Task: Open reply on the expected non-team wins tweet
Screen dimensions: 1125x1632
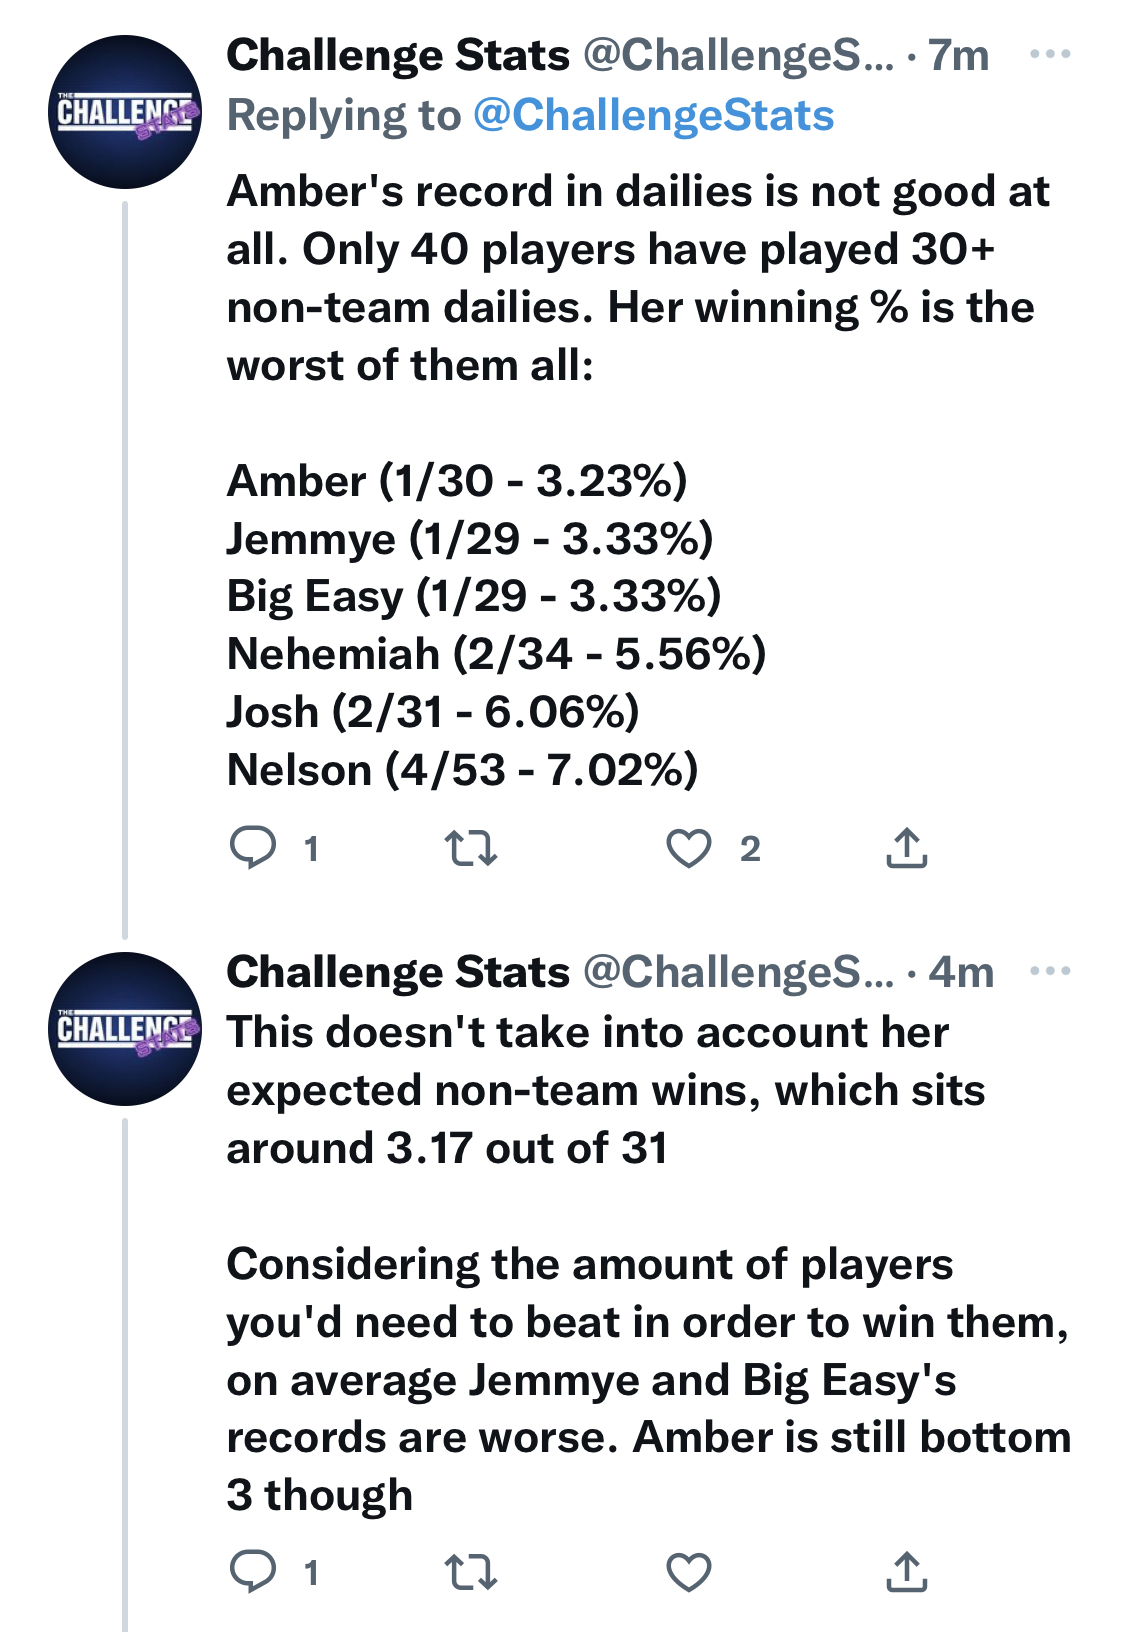Action: 253,1572
